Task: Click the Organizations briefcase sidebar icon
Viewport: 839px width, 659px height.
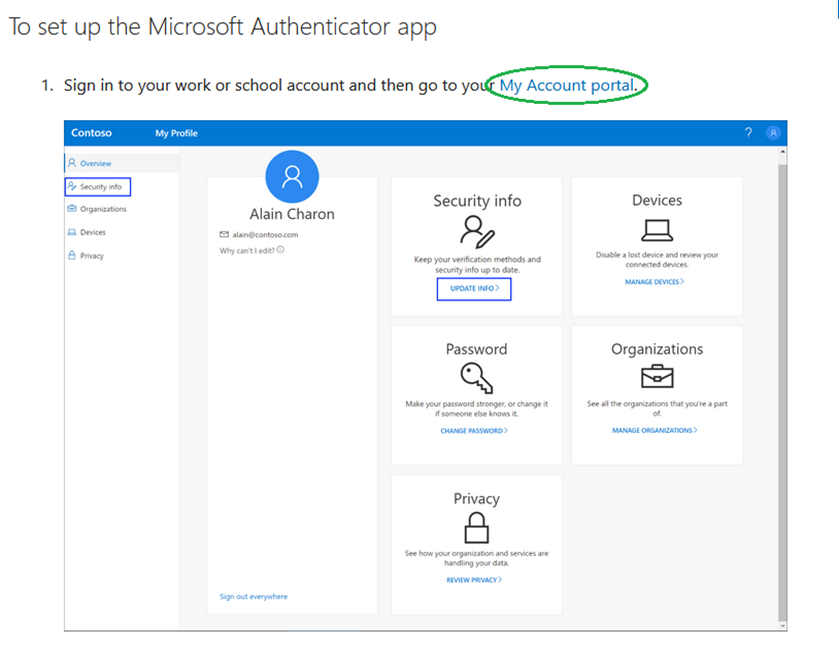Action: 72,209
